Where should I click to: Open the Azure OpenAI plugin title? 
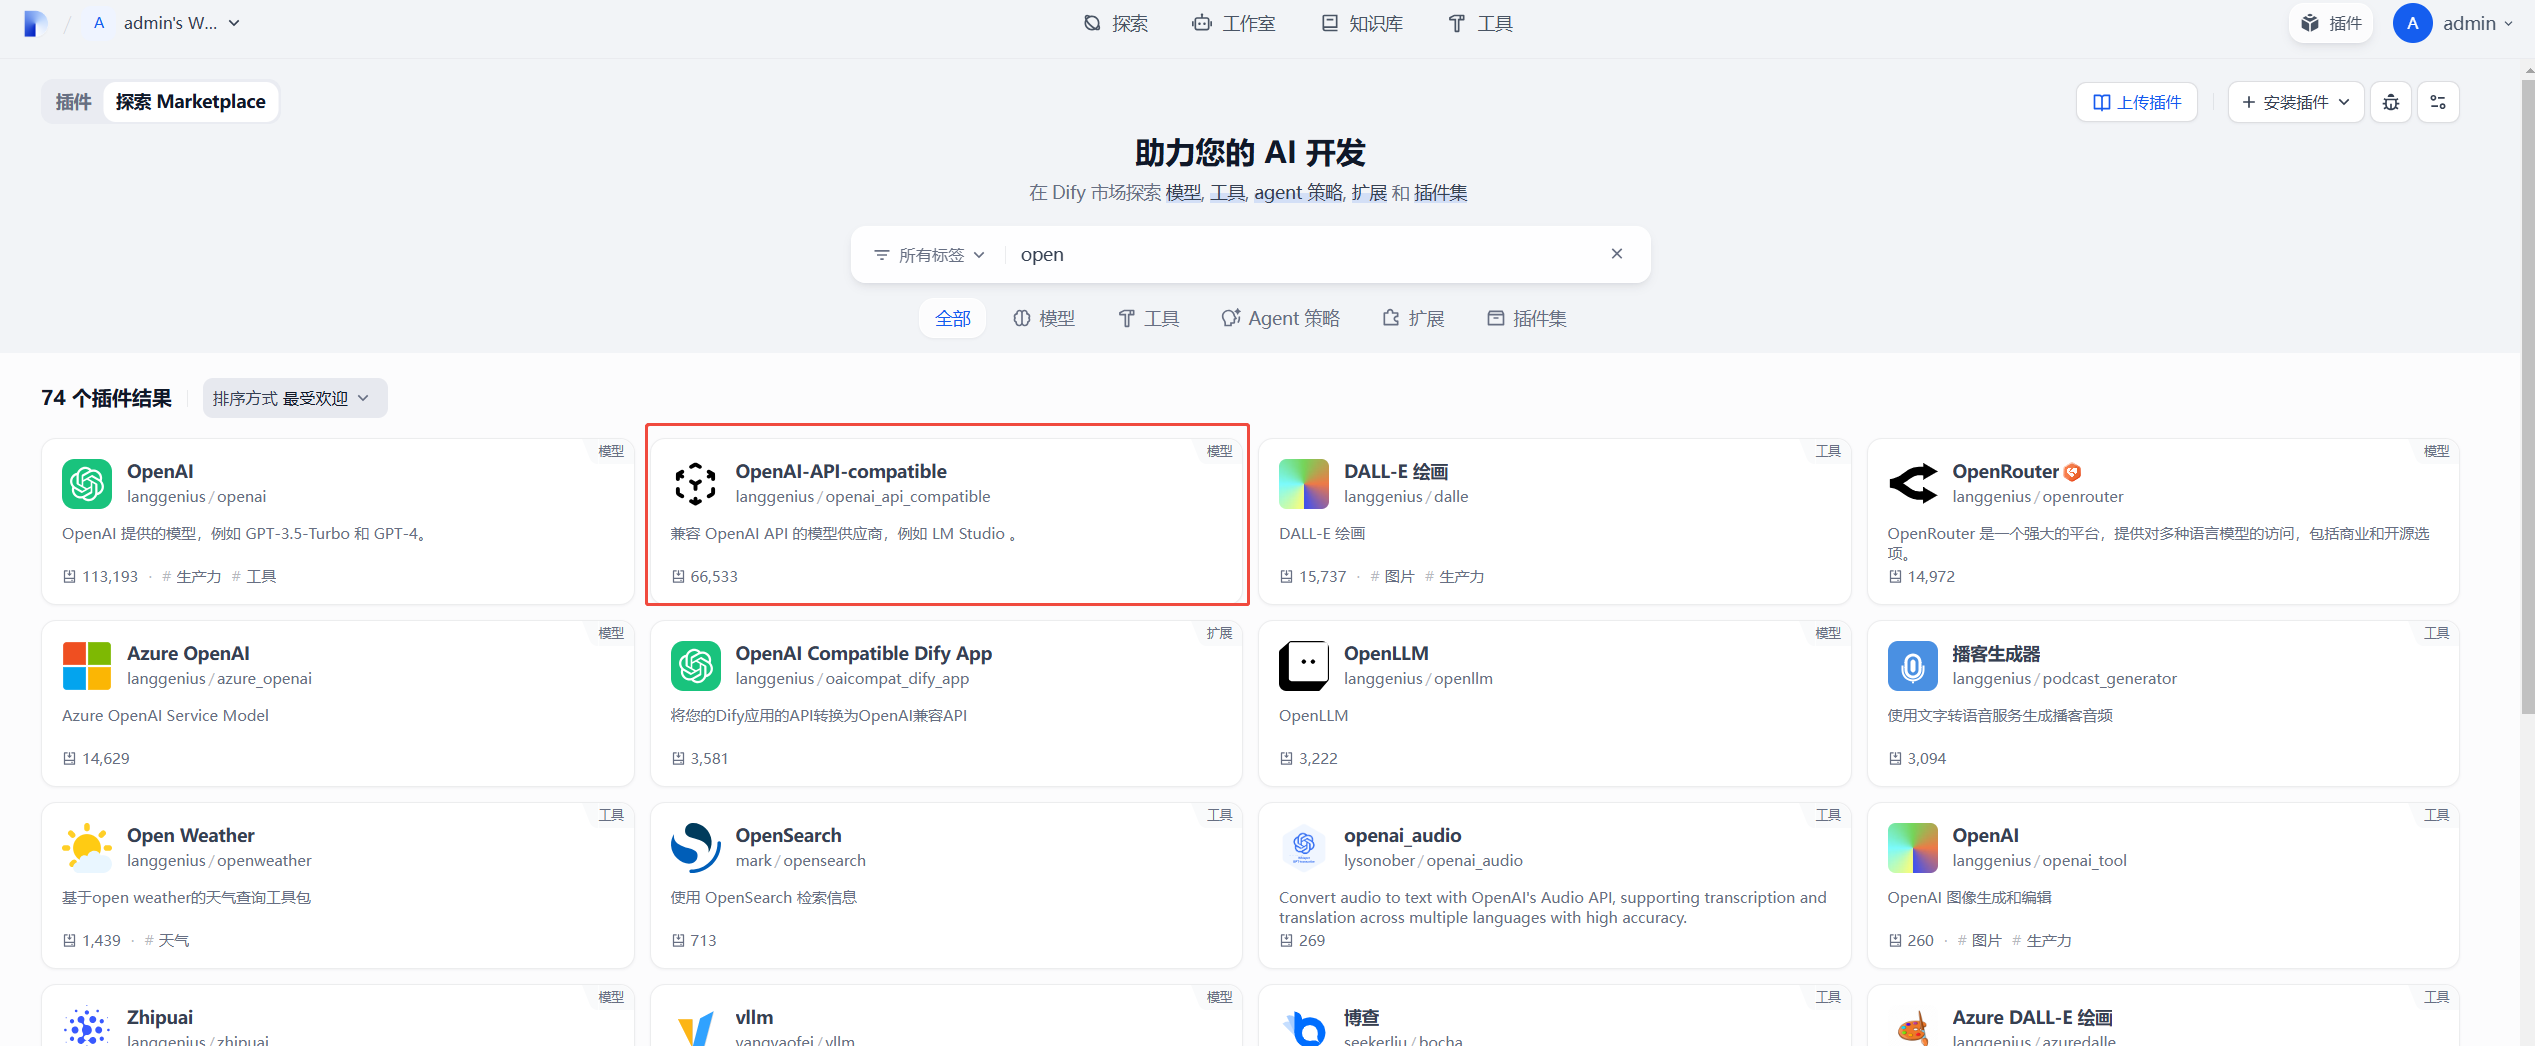click(x=188, y=653)
